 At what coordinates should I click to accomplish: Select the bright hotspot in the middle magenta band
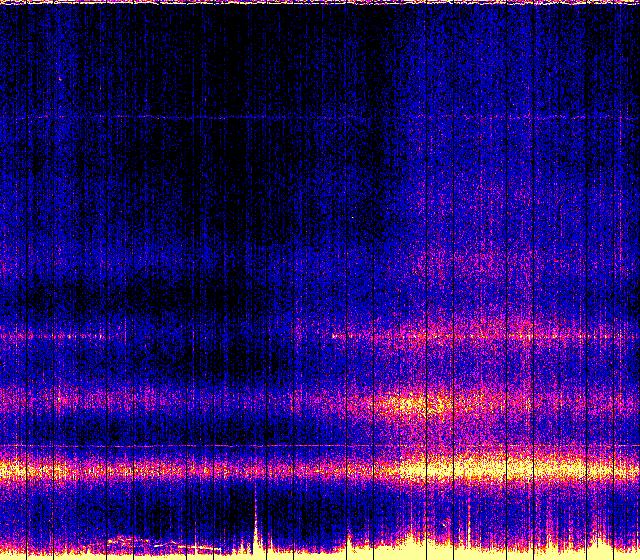point(420,404)
